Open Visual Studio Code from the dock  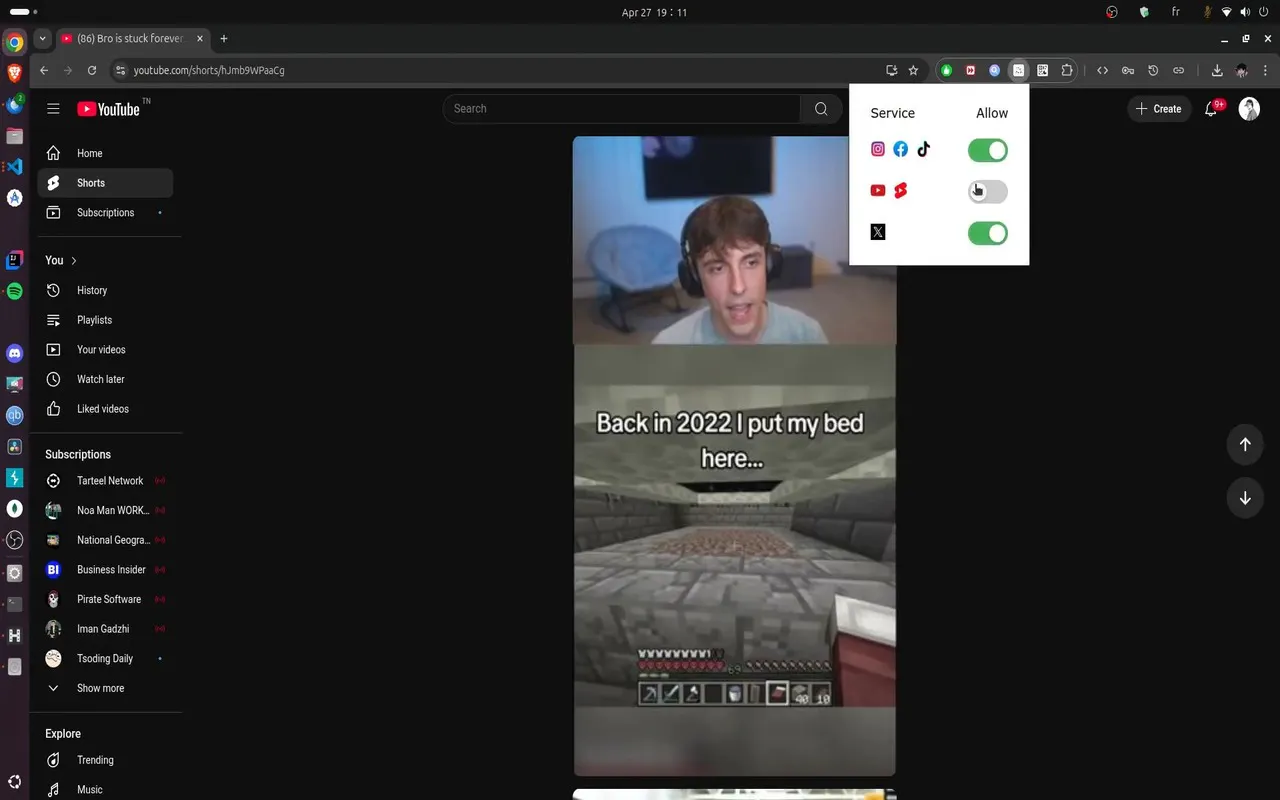click(14, 166)
